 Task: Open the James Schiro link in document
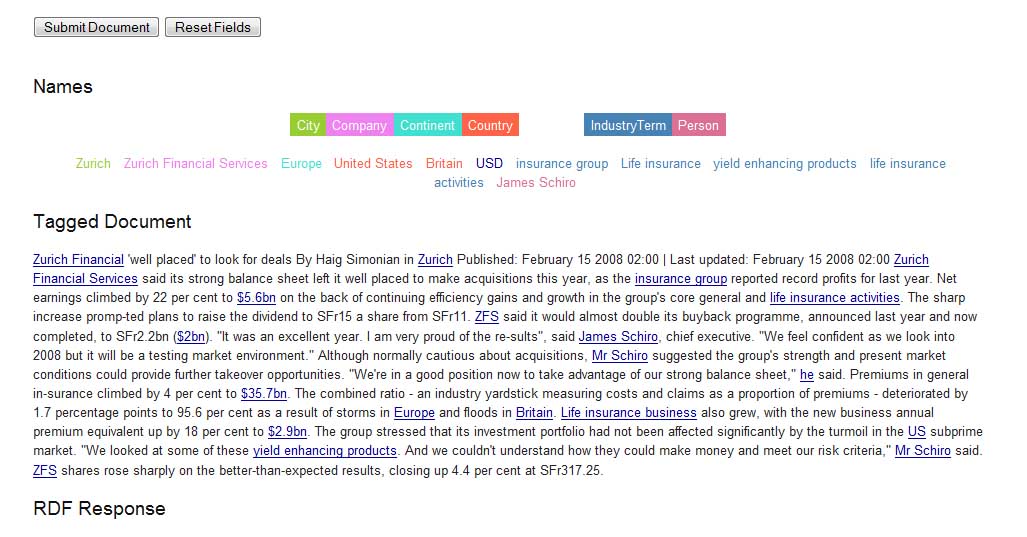[618, 336]
